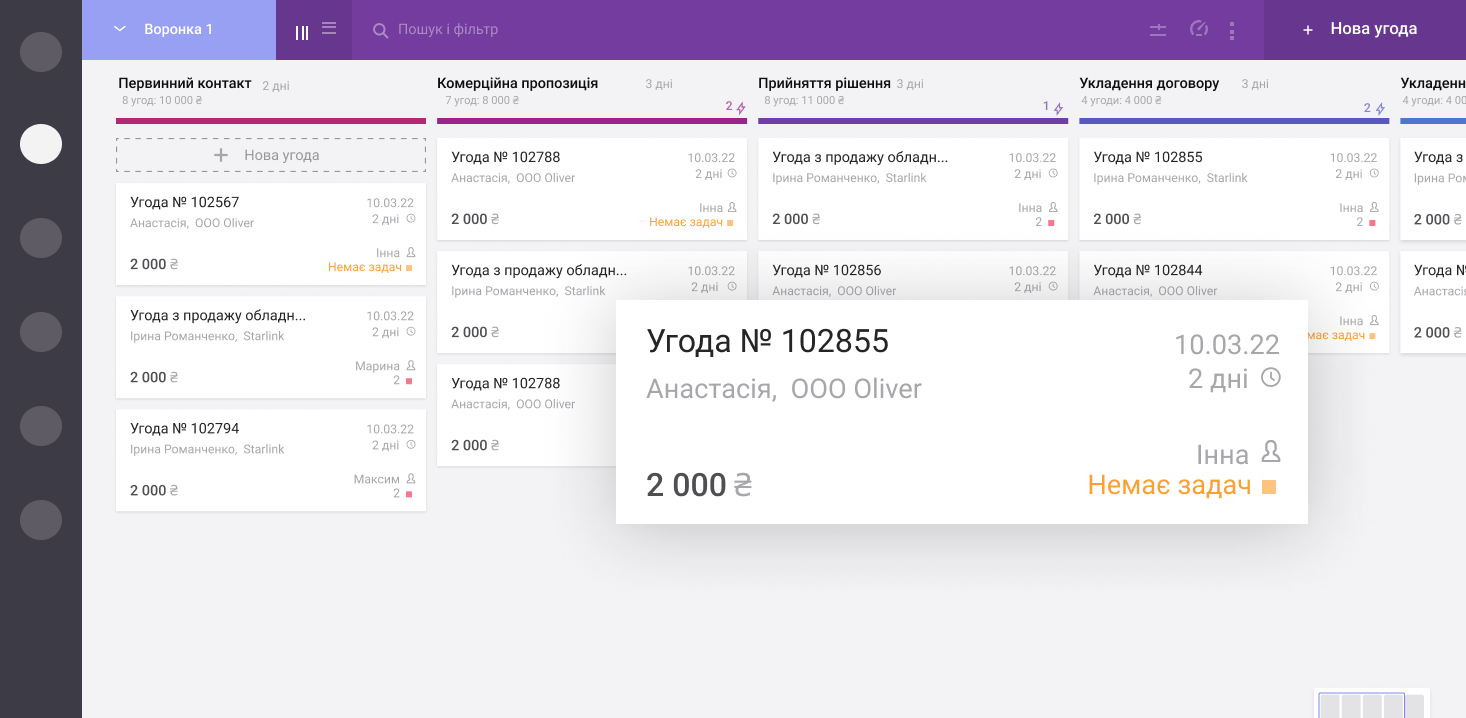This screenshot has height=718, width=1466.
Task: Click person icon beside Марина
Action: 410,366
